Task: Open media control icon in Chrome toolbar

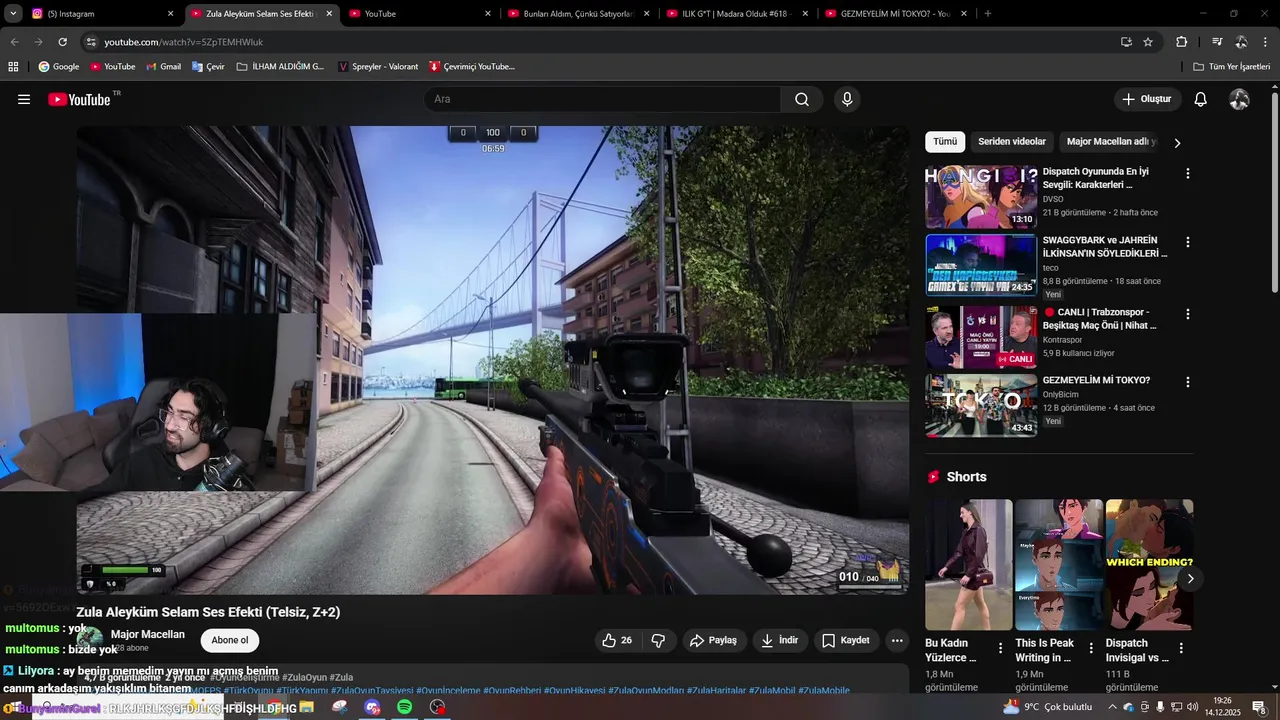Action: [x=1217, y=42]
